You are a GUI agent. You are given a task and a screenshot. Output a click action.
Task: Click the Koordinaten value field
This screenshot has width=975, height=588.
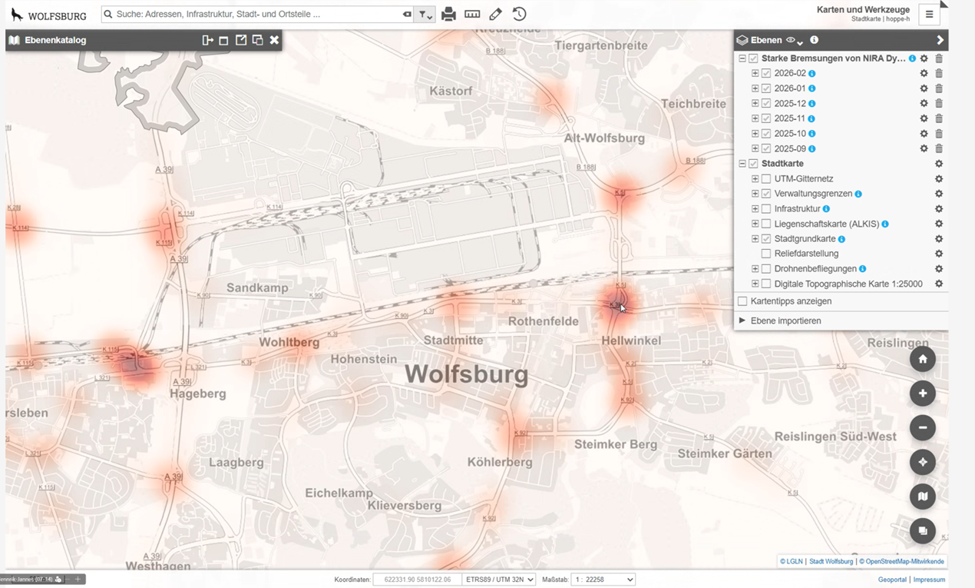click(417, 579)
